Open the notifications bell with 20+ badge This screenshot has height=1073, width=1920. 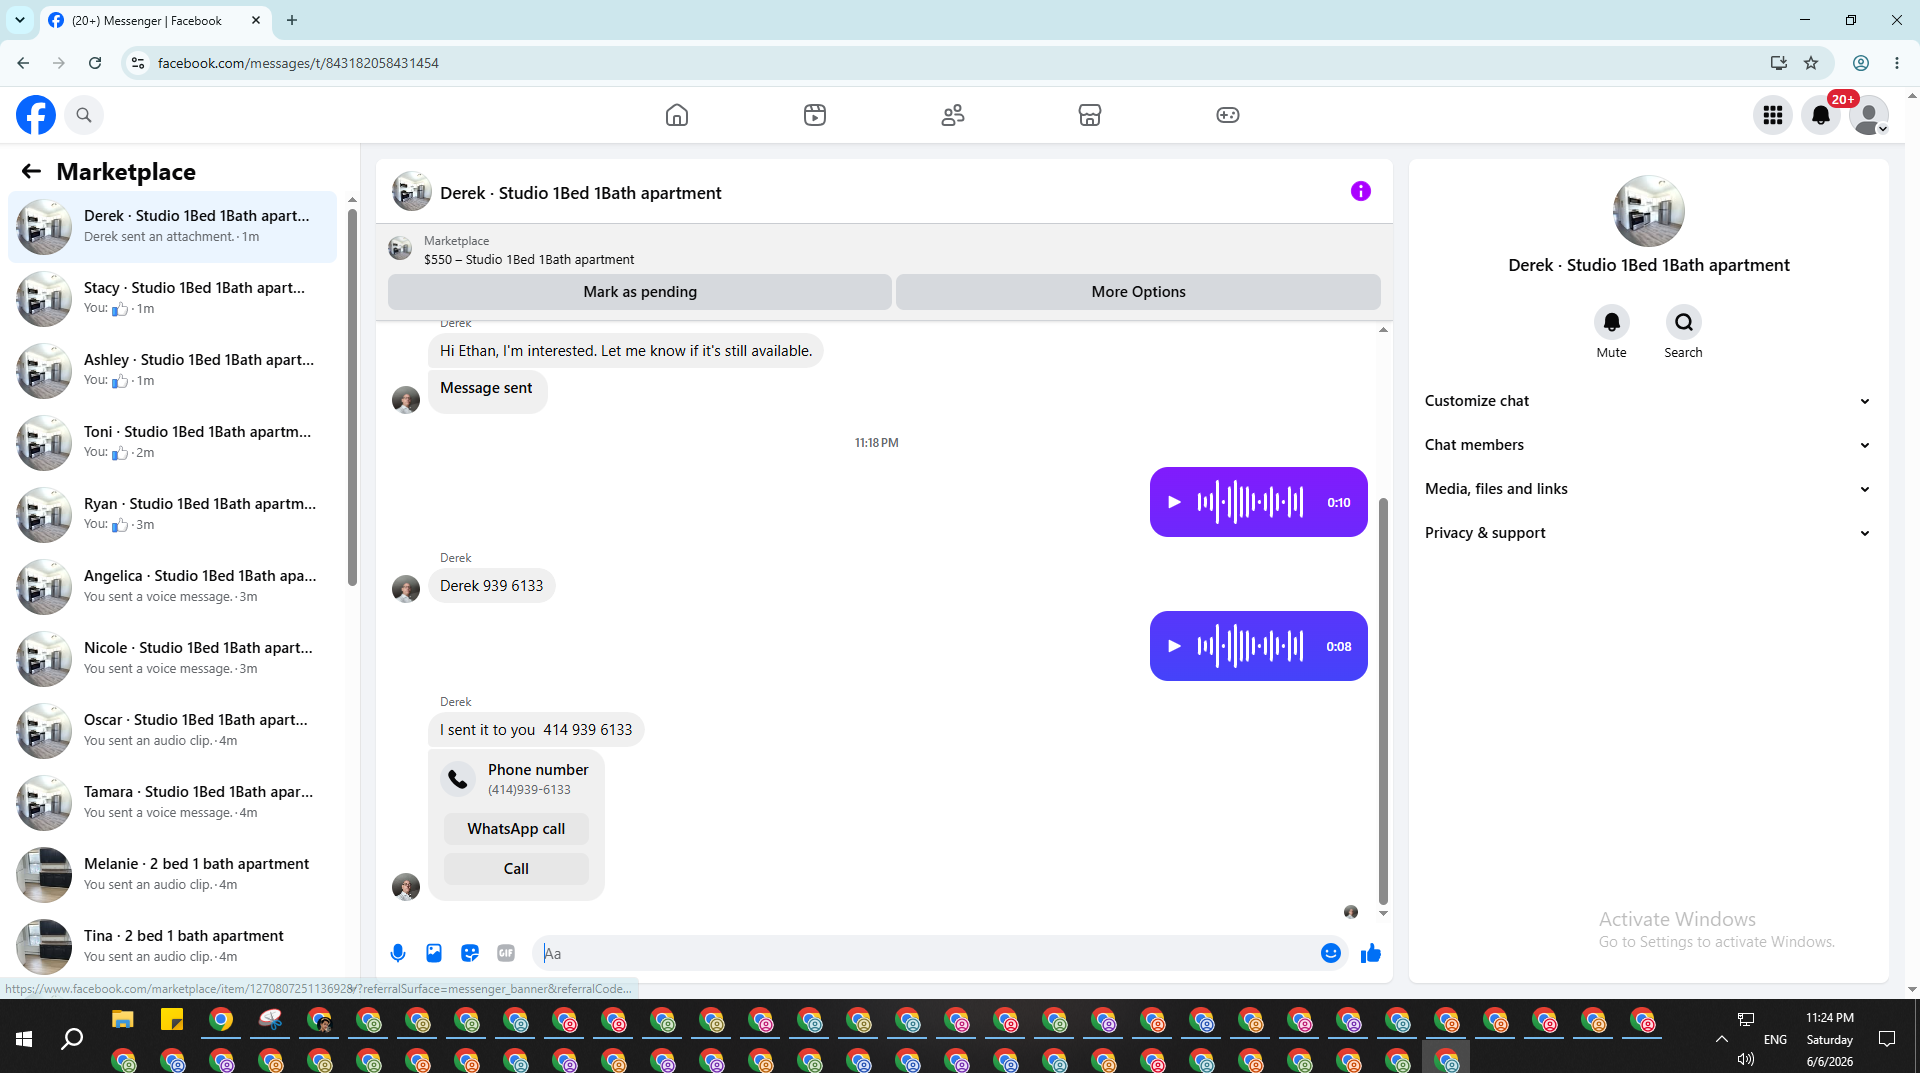[1821, 115]
